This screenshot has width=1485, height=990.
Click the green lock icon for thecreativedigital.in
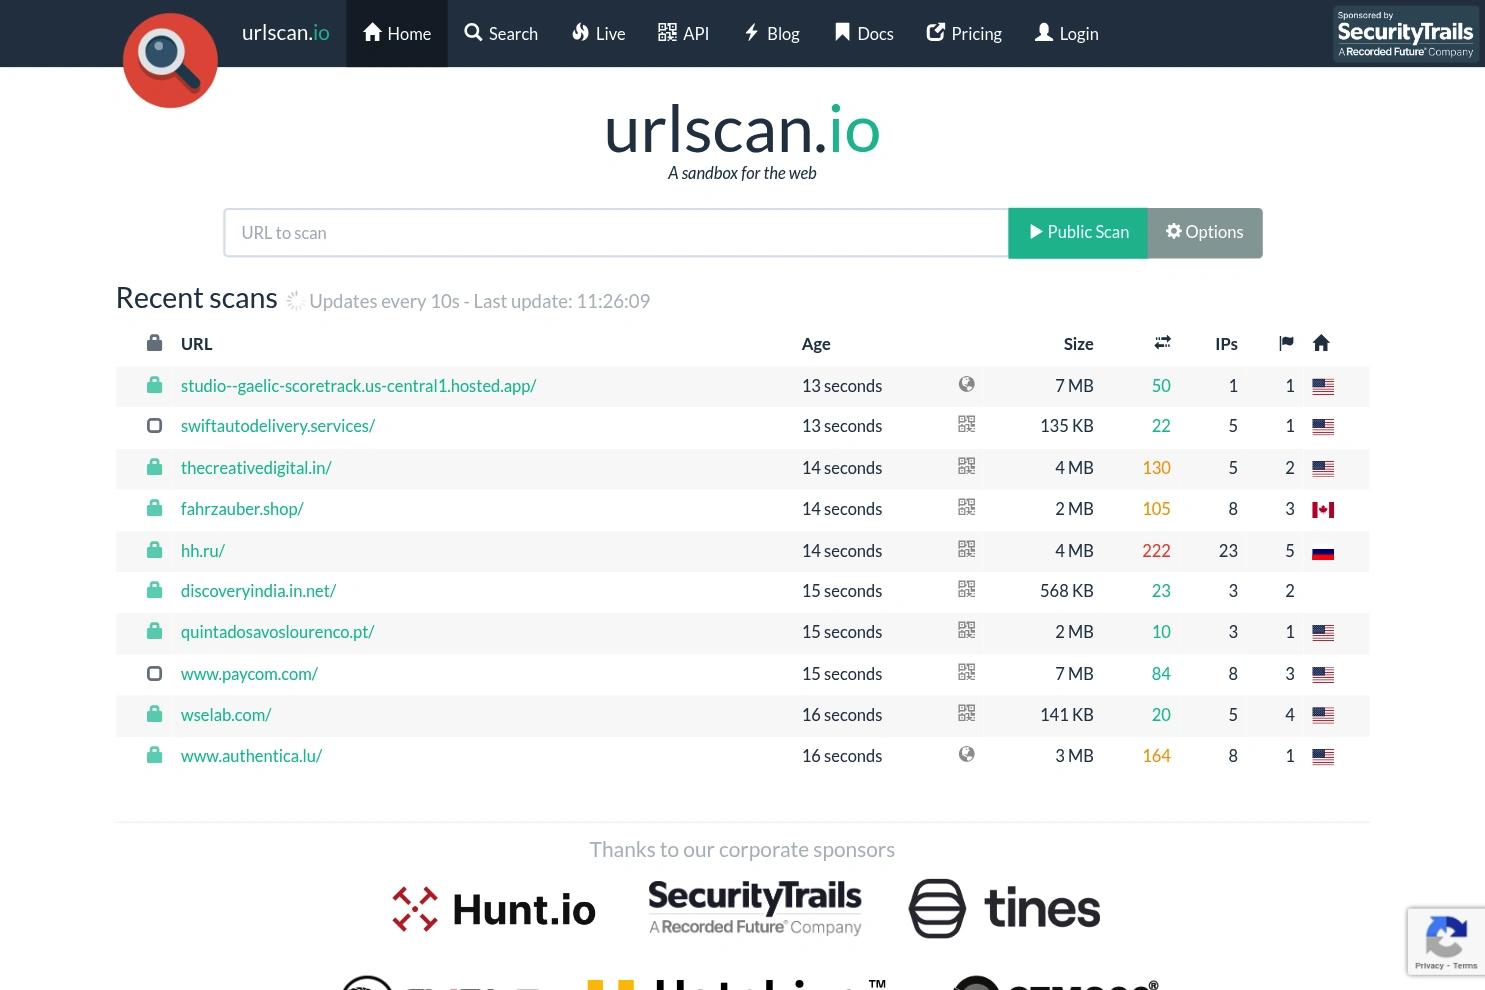pyautogui.click(x=154, y=467)
